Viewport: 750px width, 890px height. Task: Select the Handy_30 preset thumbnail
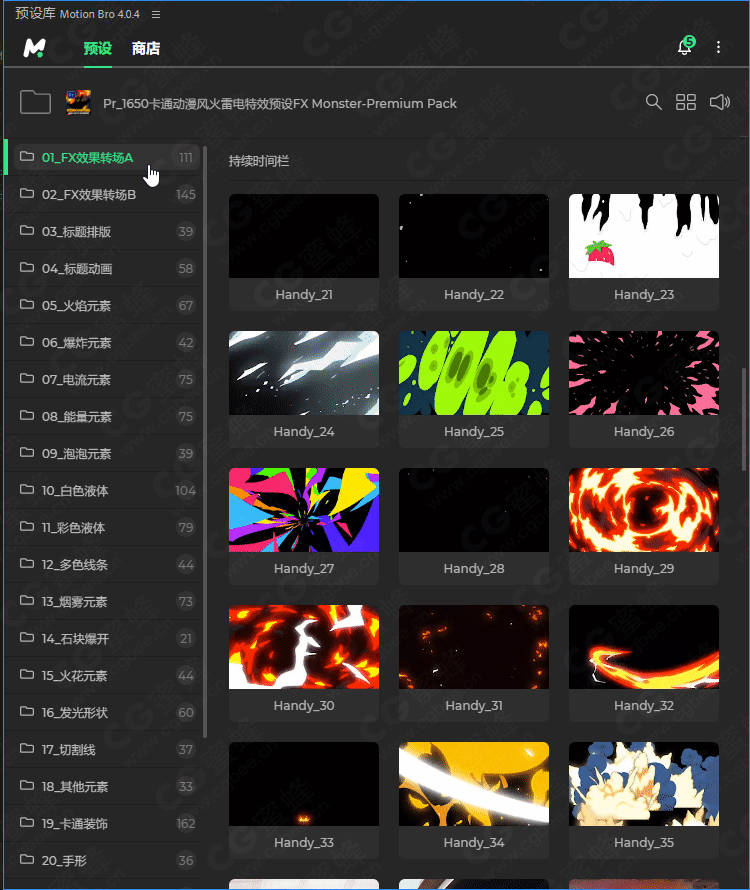coord(304,647)
